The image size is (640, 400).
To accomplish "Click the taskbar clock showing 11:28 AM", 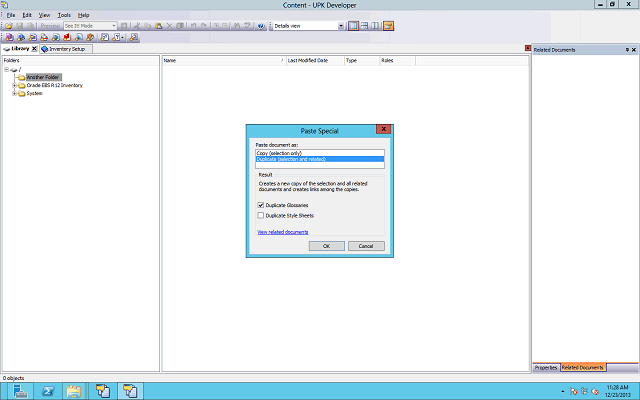I will click(618, 391).
